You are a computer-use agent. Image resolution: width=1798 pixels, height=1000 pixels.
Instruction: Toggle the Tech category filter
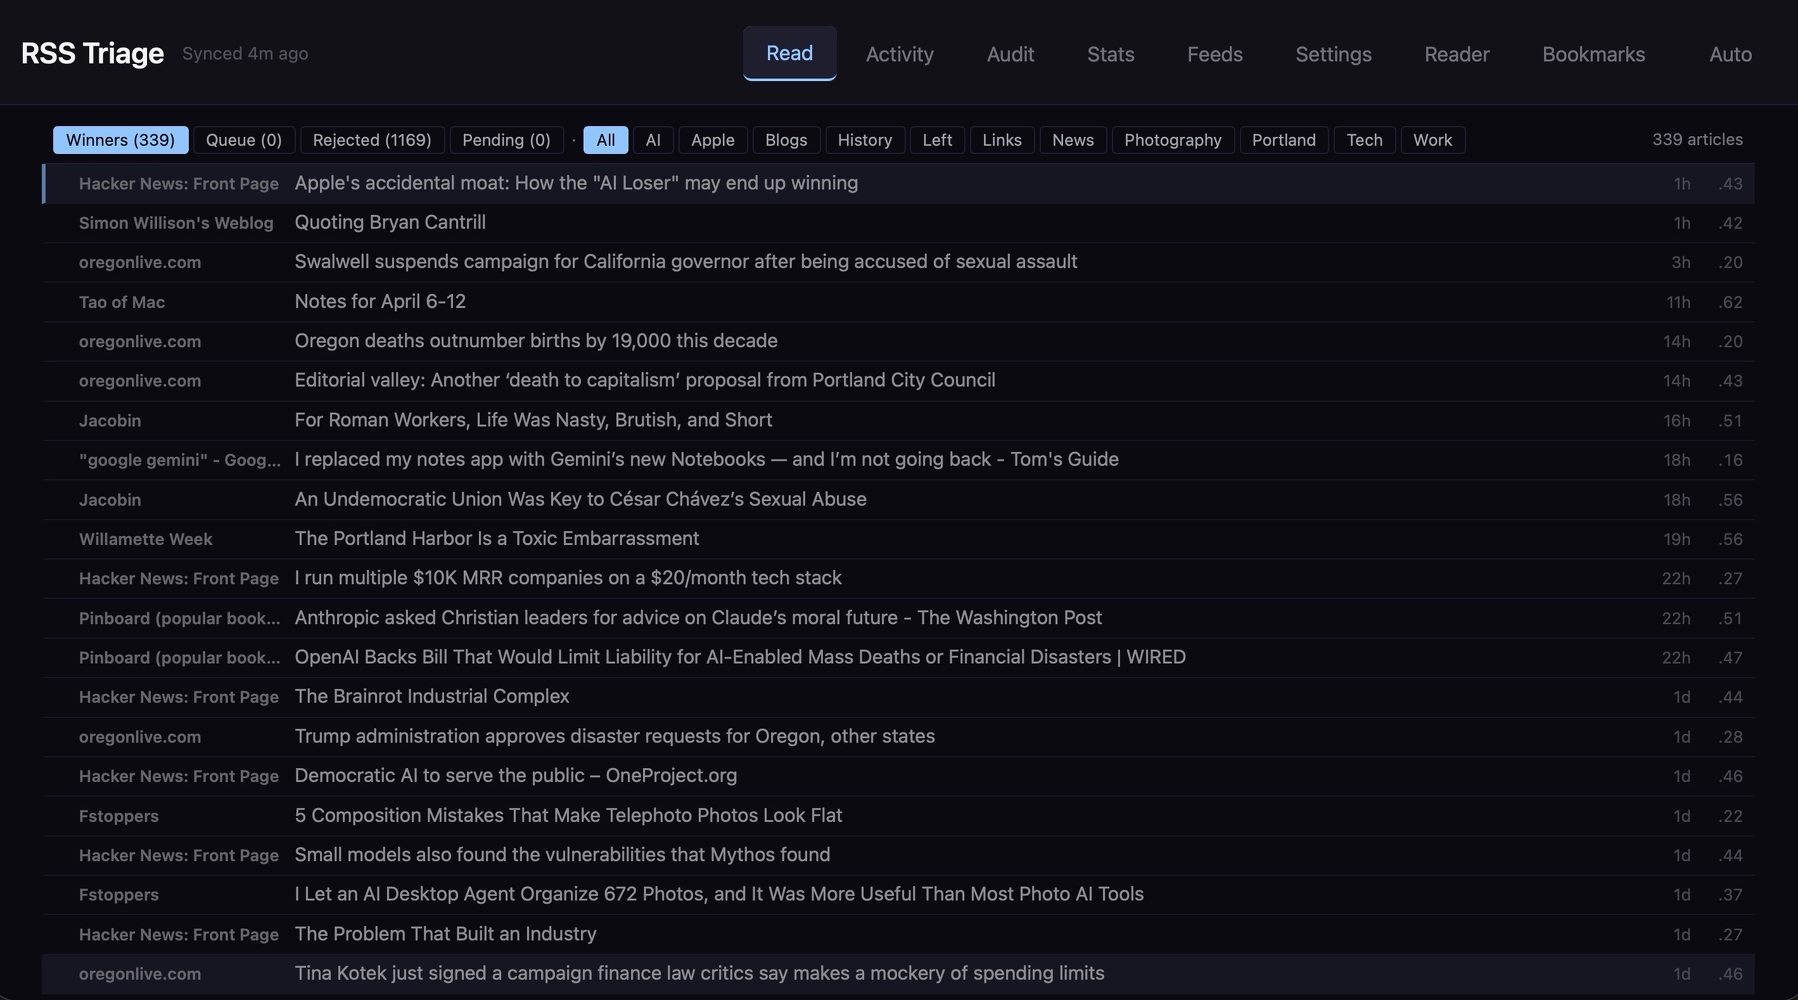pyautogui.click(x=1364, y=140)
